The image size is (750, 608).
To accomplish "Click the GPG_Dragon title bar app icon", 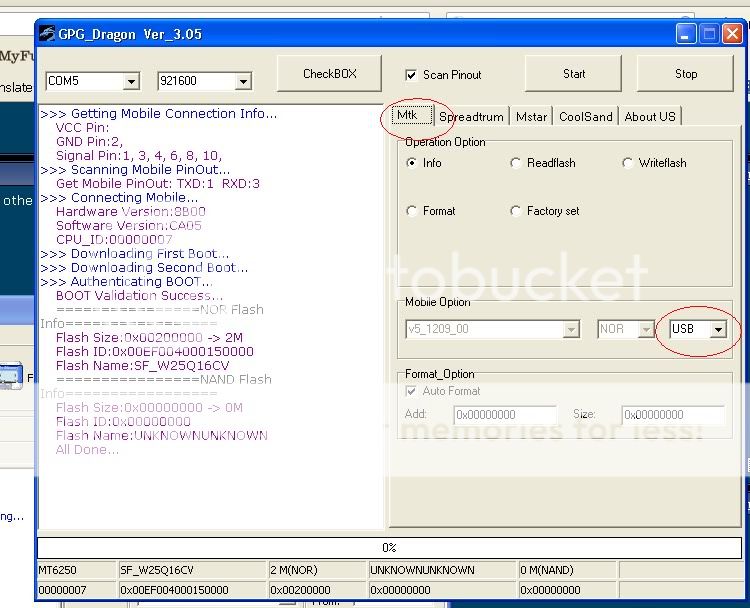I will (47, 34).
